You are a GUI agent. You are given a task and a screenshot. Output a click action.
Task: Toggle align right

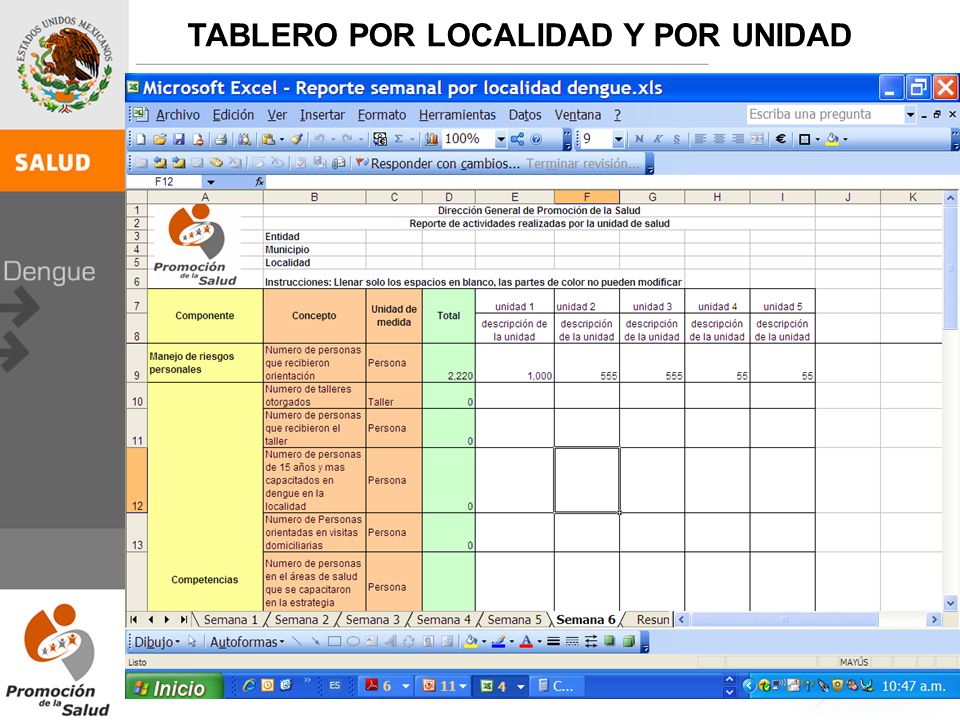[738, 139]
